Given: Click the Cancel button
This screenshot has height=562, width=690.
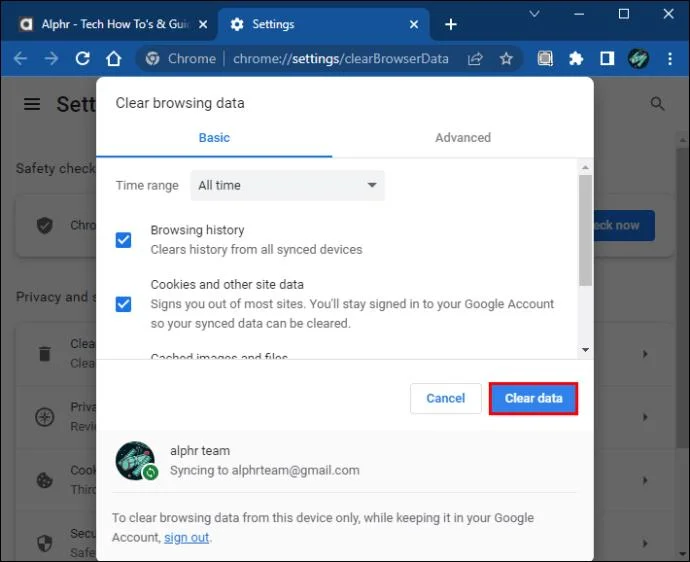Looking at the screenshot, I should pyautogui.click(x=446, y=398).
